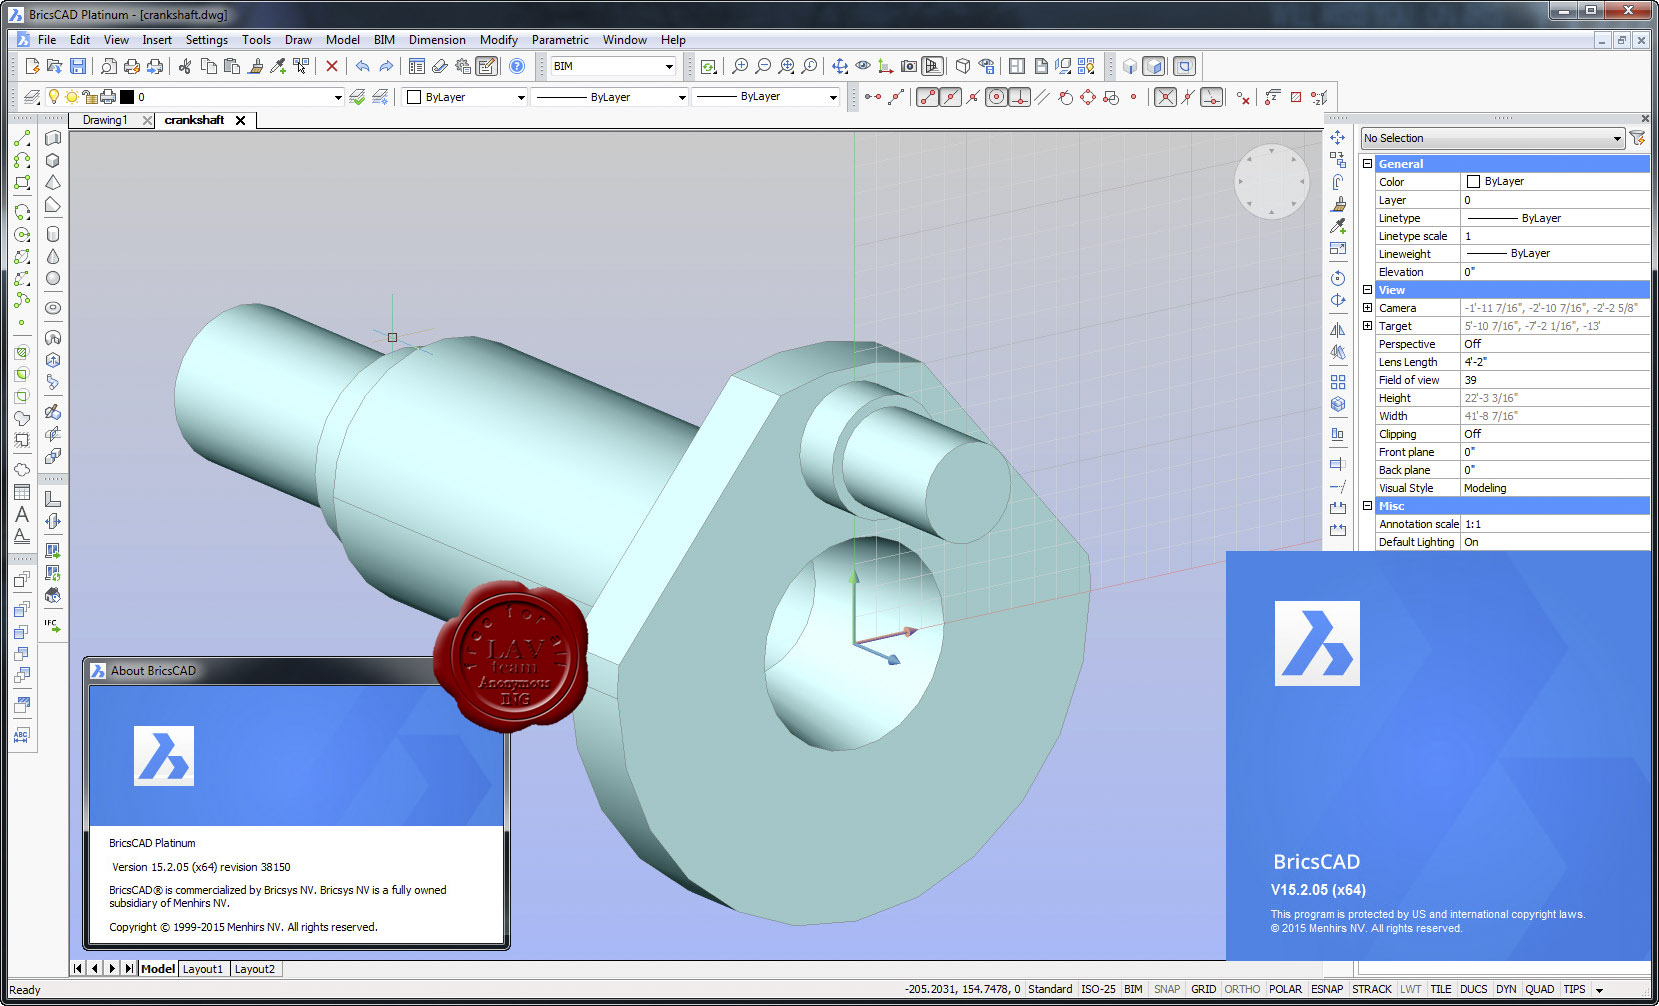1659x1006 pixels.
Task: Click the LookFrom view compass widget
Action: 1272,183
